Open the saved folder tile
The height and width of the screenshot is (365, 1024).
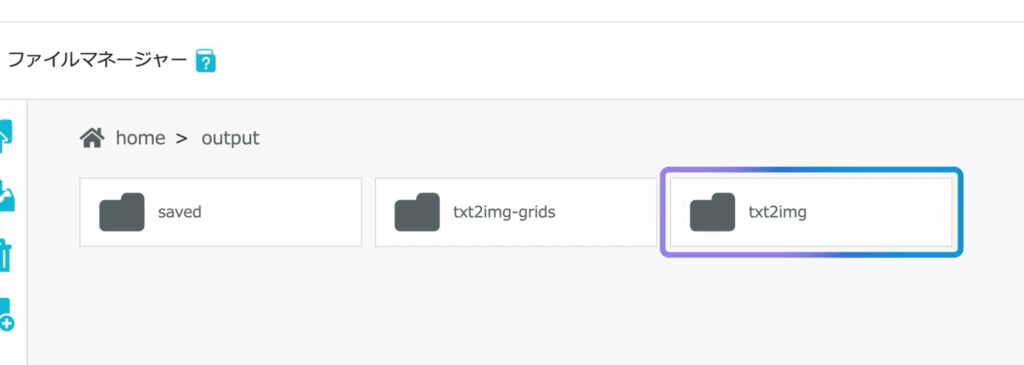221,212
